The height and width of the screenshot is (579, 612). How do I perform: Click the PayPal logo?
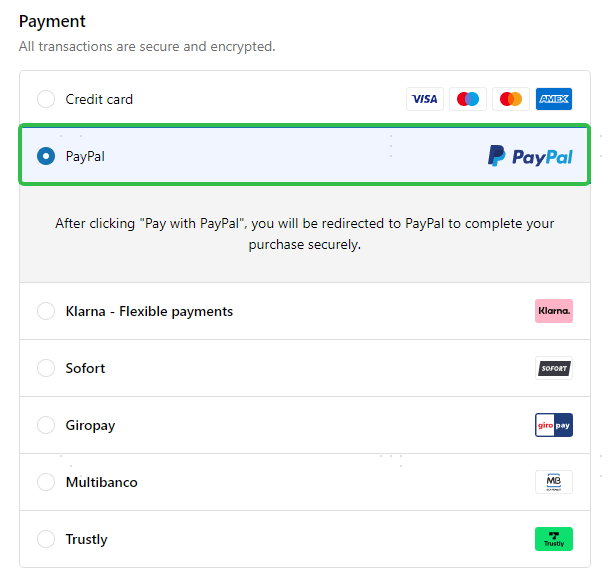[530, 156]
